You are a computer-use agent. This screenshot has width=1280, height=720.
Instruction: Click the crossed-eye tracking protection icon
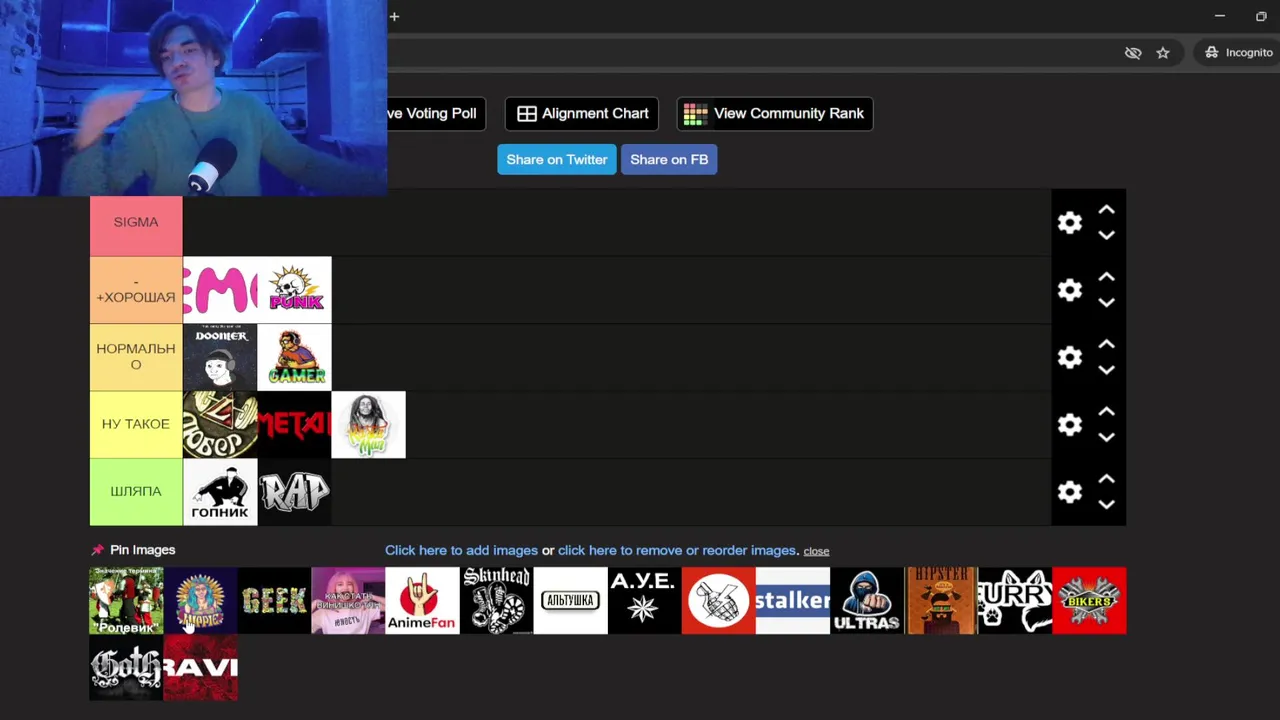click(1133, 53)
